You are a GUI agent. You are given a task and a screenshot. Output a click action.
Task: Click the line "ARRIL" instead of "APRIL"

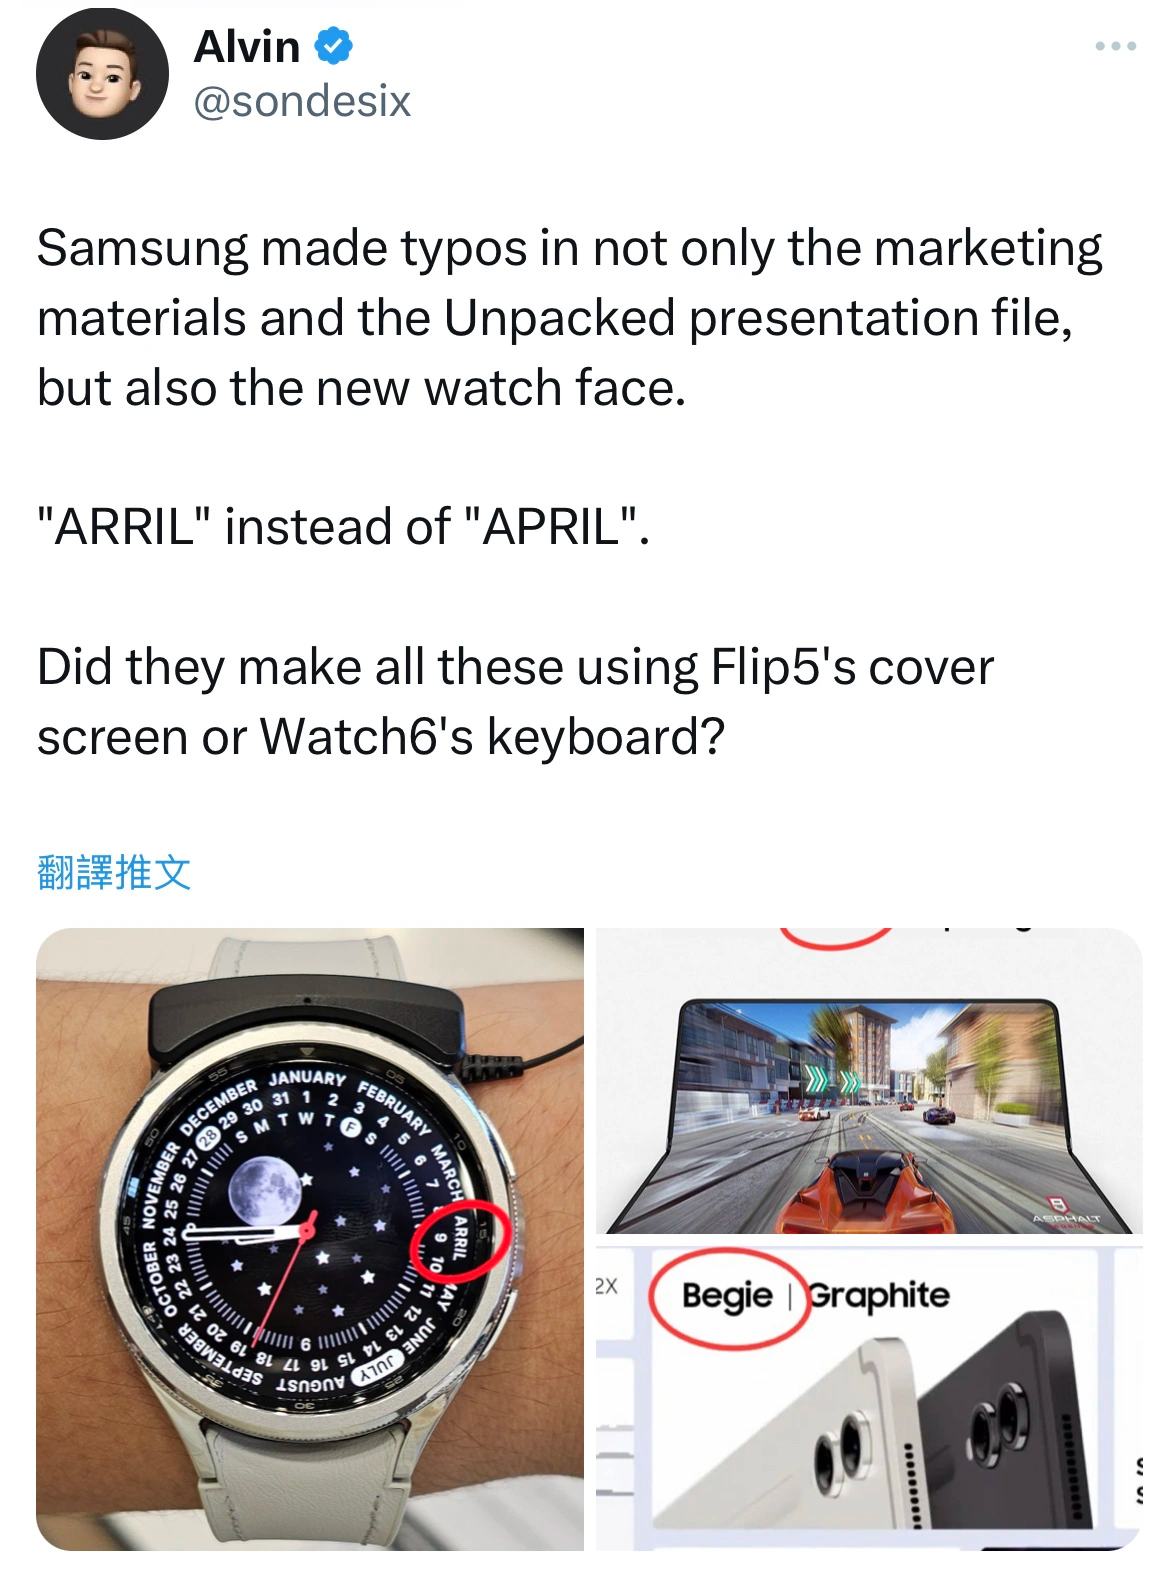[343, 526]
